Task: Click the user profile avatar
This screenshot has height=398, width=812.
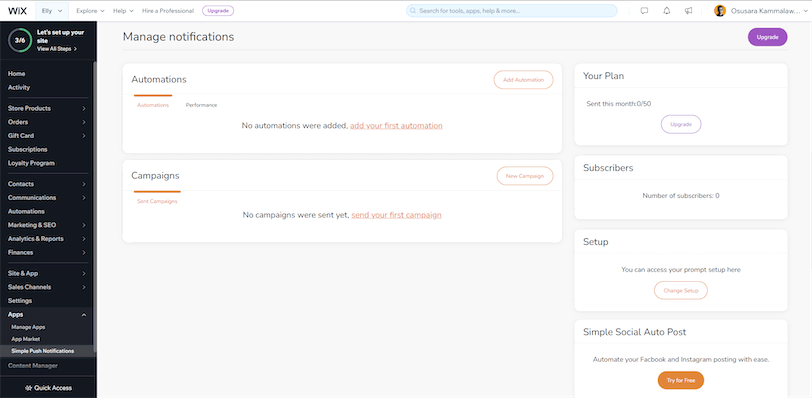Action: tap(720, 11)
